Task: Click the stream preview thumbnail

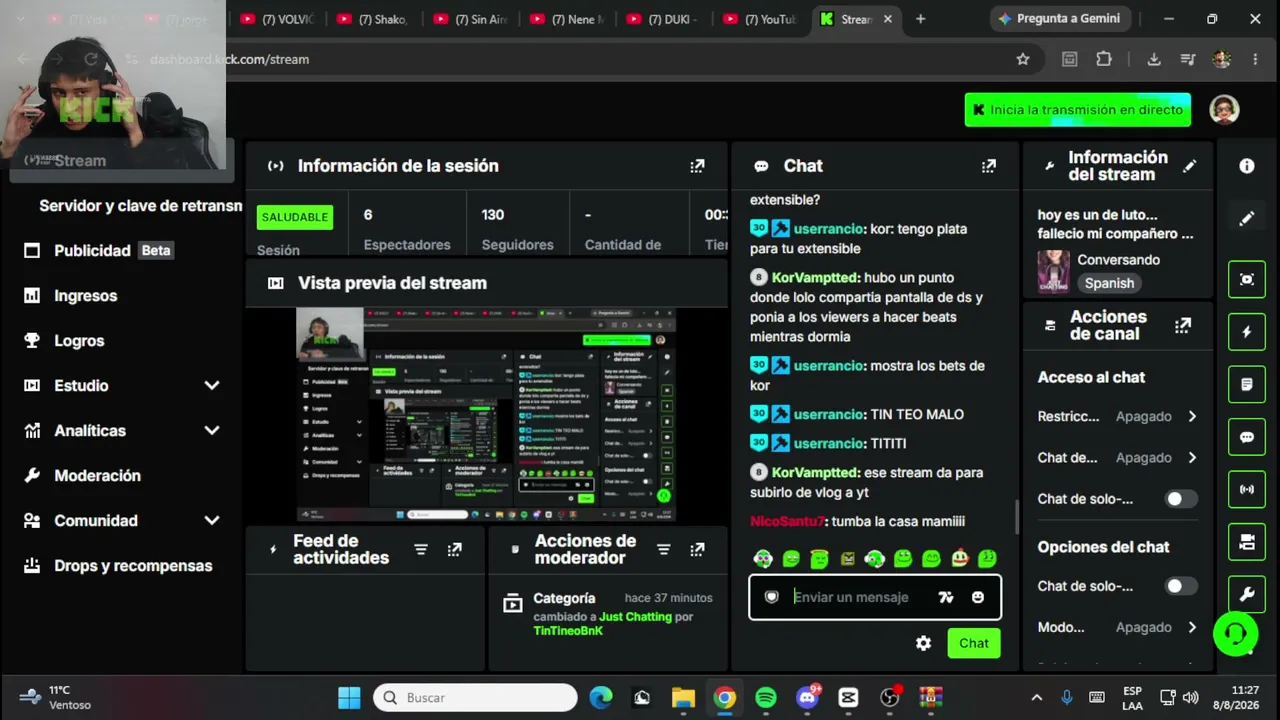Action: coord(485,414)
